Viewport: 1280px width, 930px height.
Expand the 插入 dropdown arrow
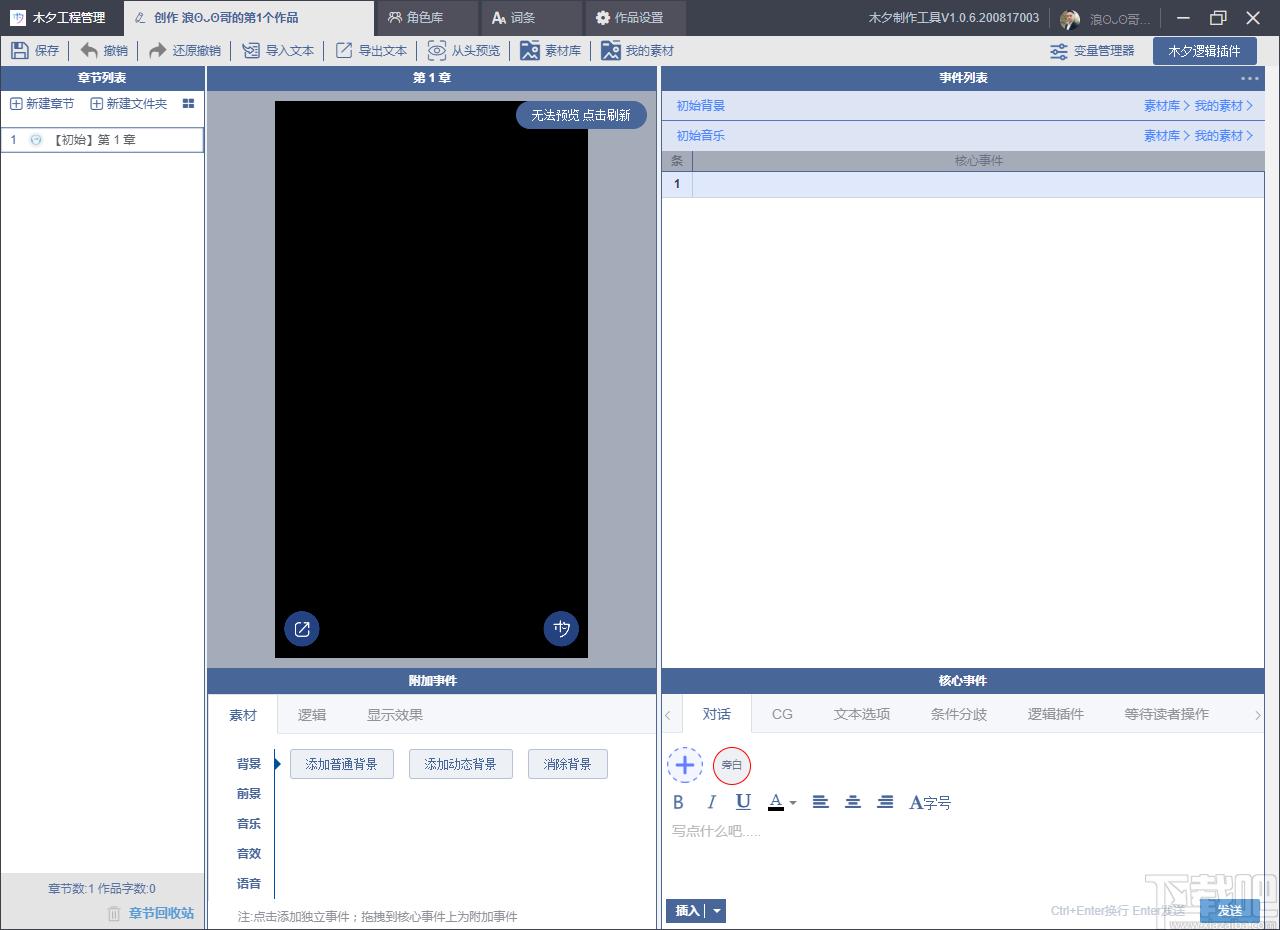pyautogui.click(x=717, y=911)
